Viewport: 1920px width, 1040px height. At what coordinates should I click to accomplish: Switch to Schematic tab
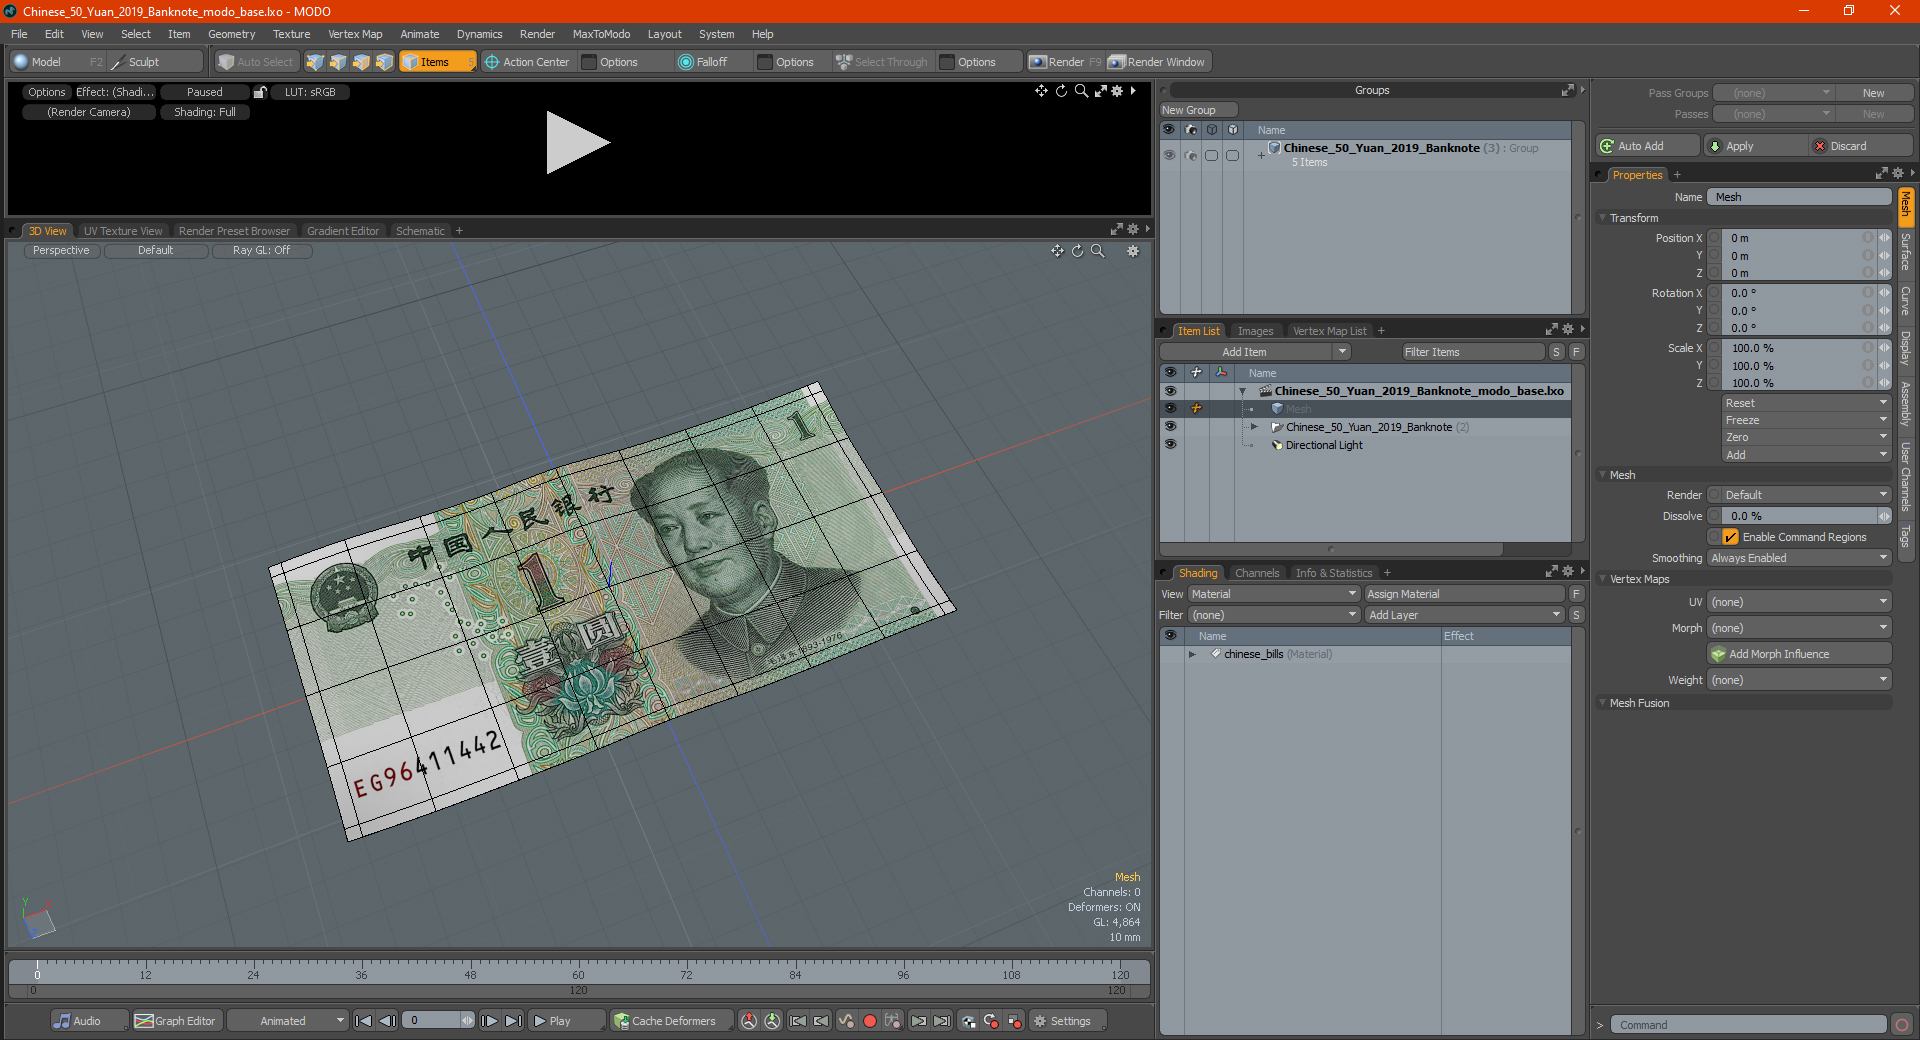tap(420, 231)
